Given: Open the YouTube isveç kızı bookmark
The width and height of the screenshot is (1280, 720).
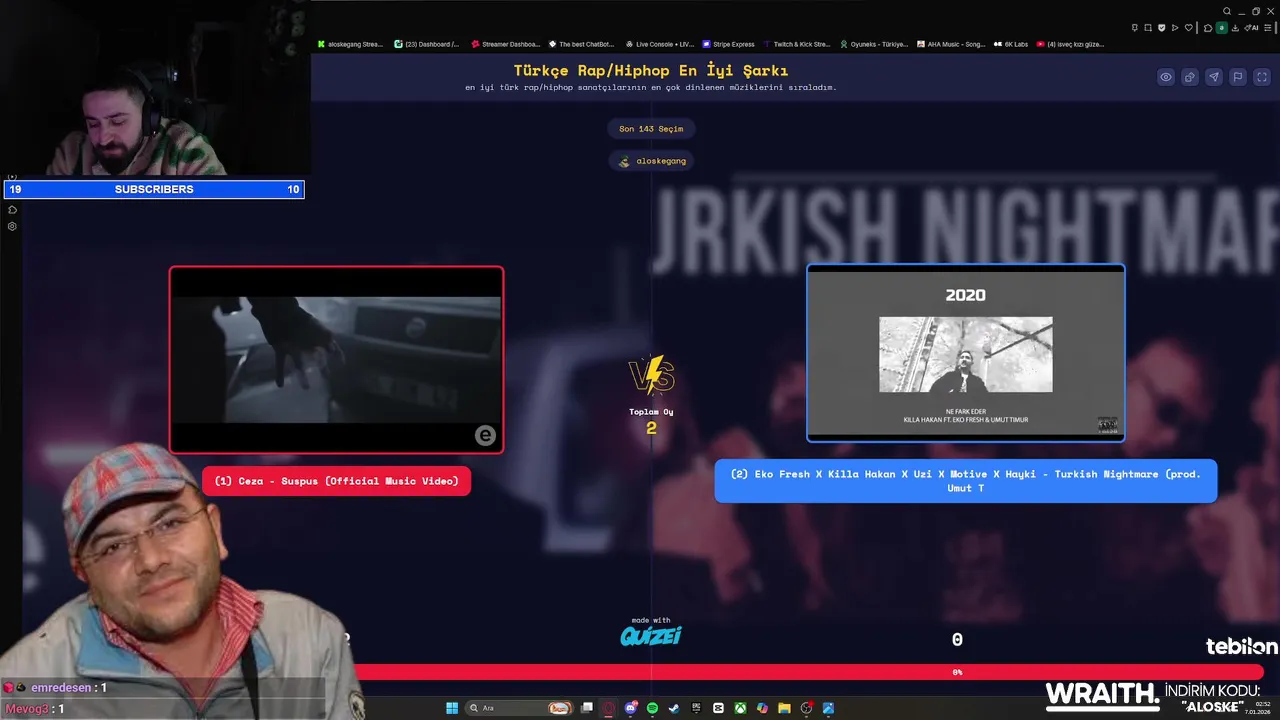Looking at the screenshot, I should pyautogui.click(x=1072, y=44).
